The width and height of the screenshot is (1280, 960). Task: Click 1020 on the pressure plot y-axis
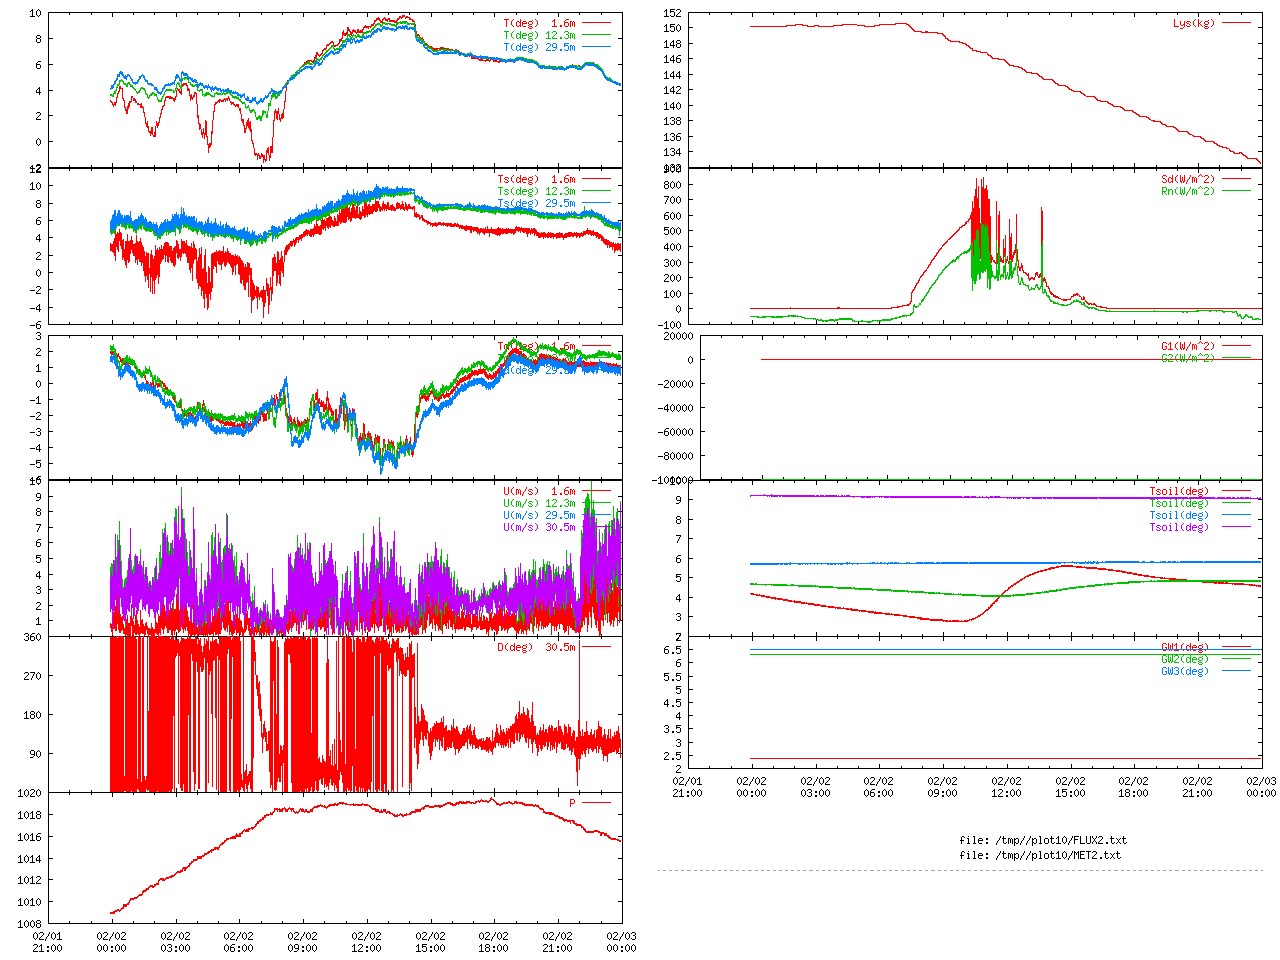click(x=29, y=793)
